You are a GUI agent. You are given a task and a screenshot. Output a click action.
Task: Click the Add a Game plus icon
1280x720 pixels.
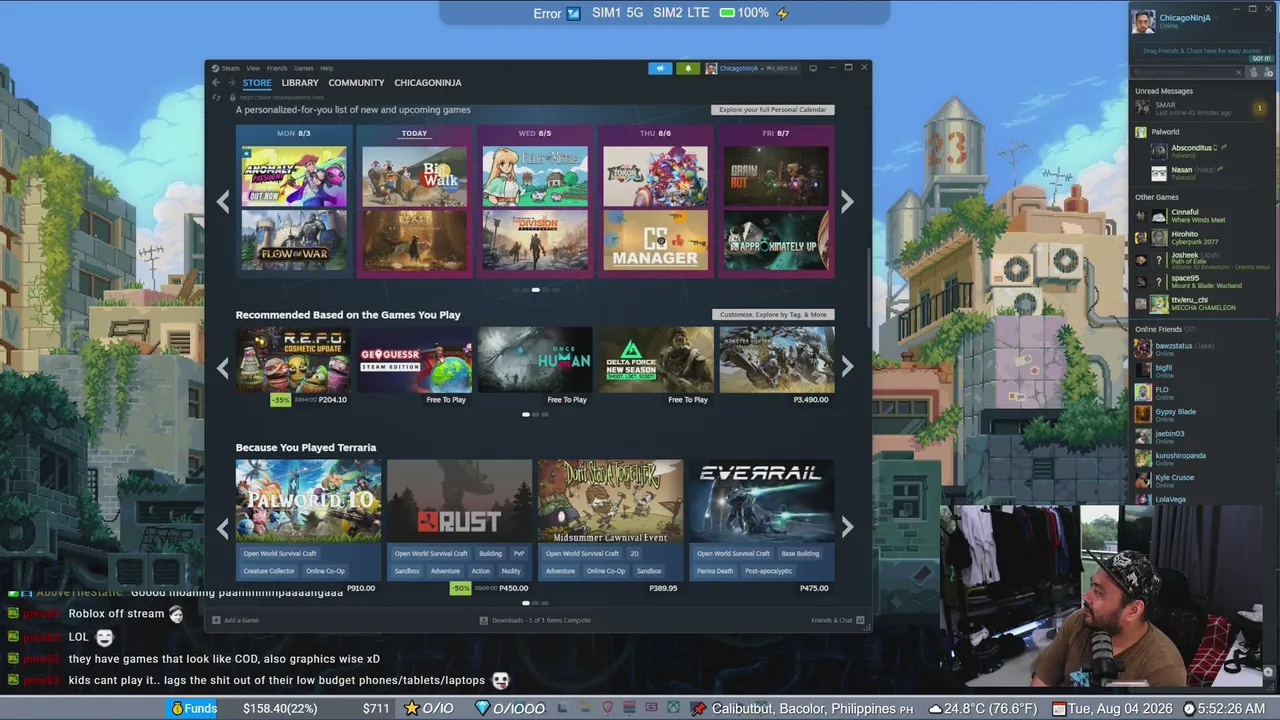point(216,620)
